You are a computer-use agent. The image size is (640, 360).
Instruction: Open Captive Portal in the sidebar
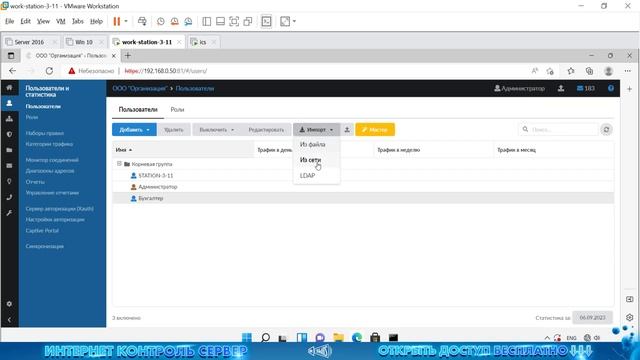pos(42,231)
